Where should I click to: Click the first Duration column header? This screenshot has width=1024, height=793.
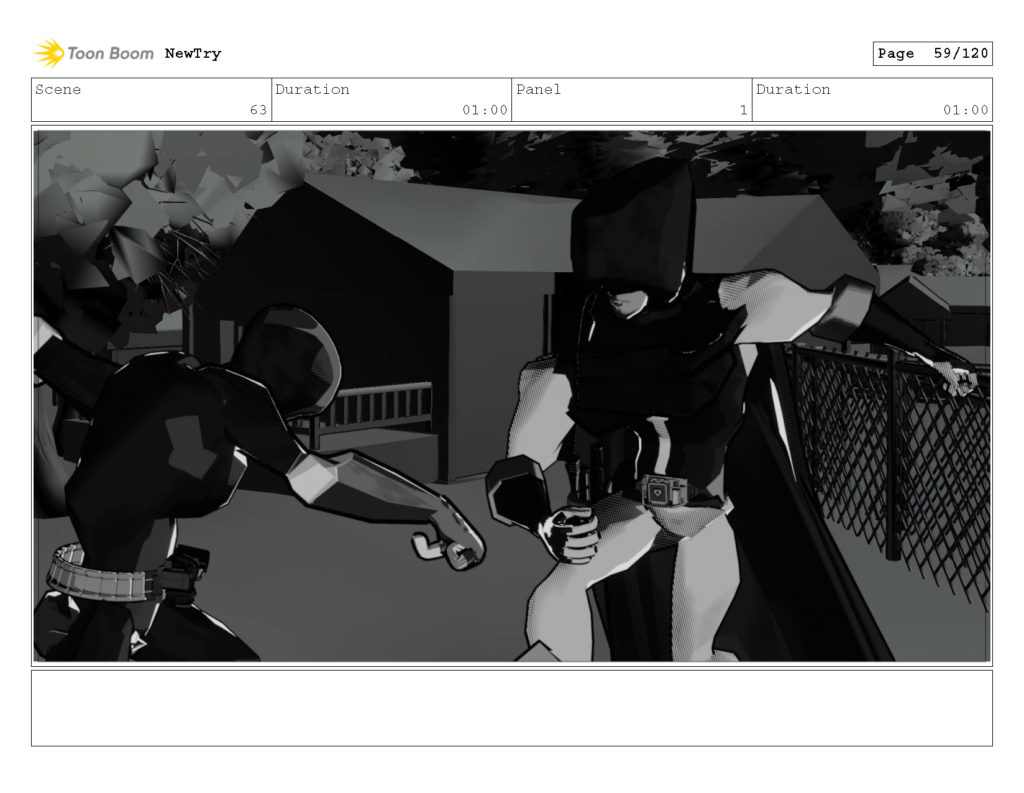click(x=313, y=90)
